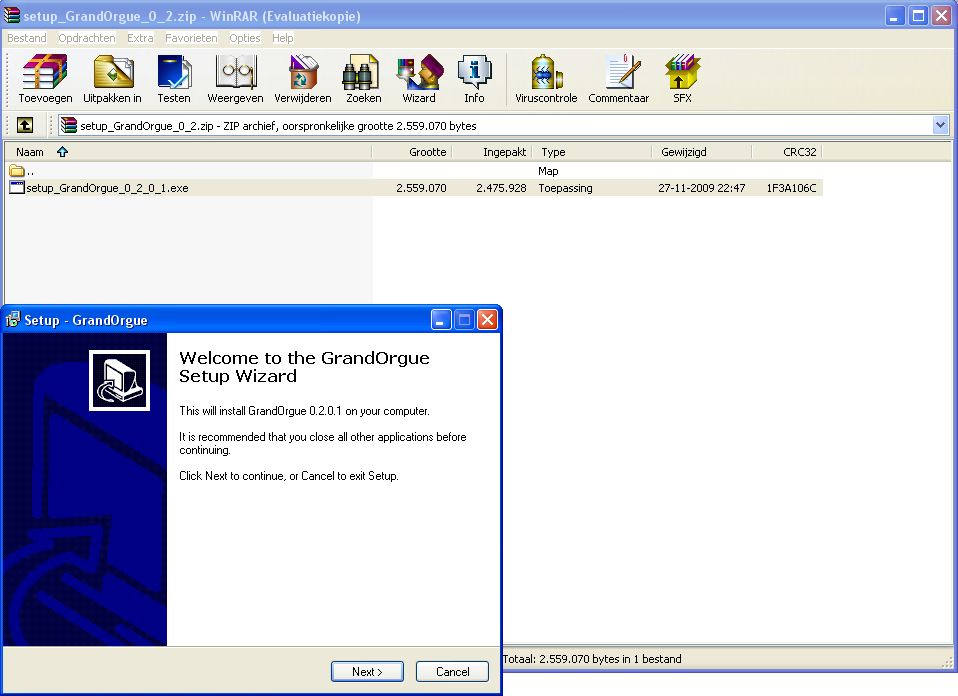Click Next in GrandOrgue setup
This screenshot has height=696, width=958.
(x=367, y=672)
